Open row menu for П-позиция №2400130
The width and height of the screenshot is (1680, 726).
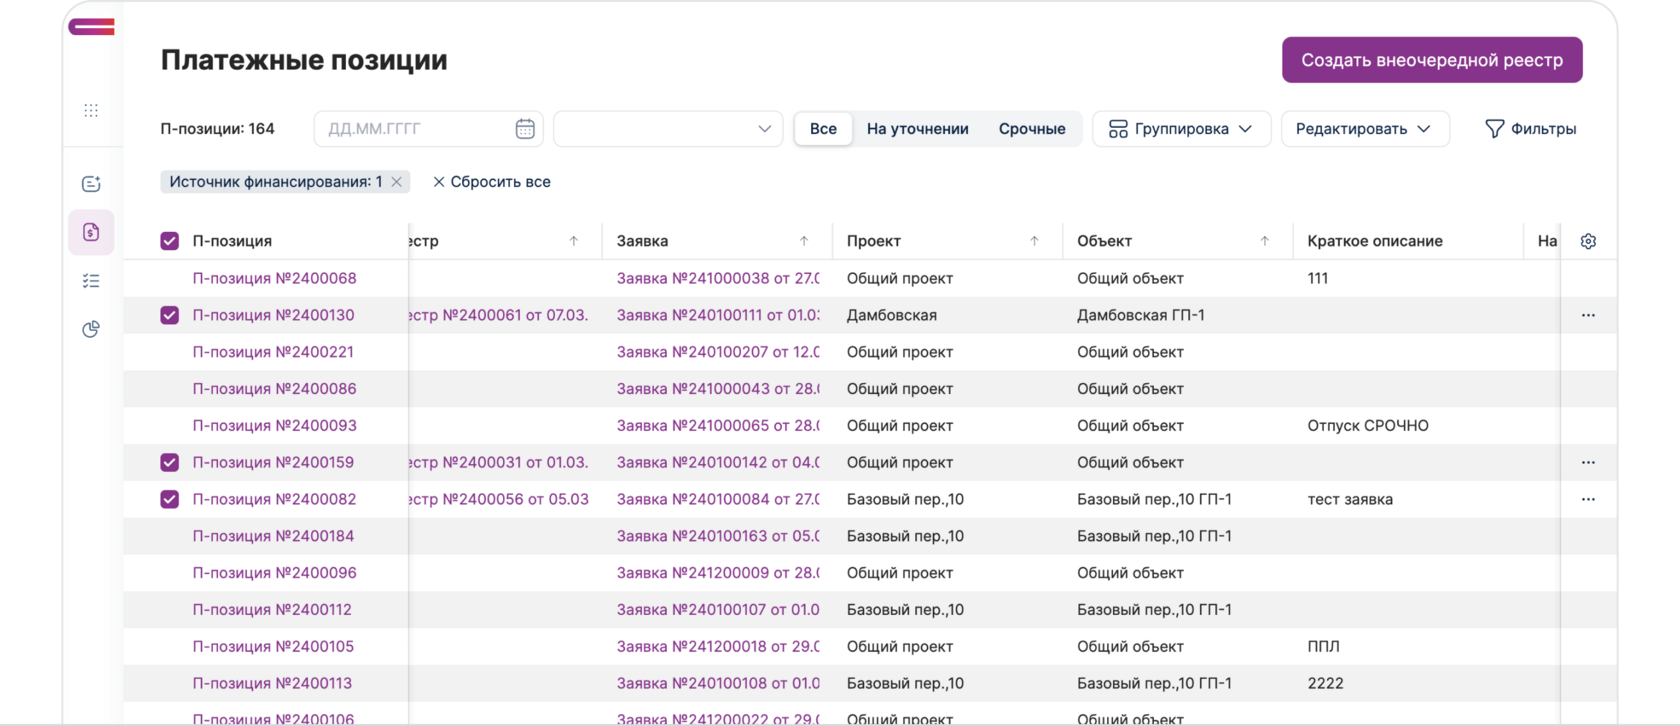point(1588,315)
